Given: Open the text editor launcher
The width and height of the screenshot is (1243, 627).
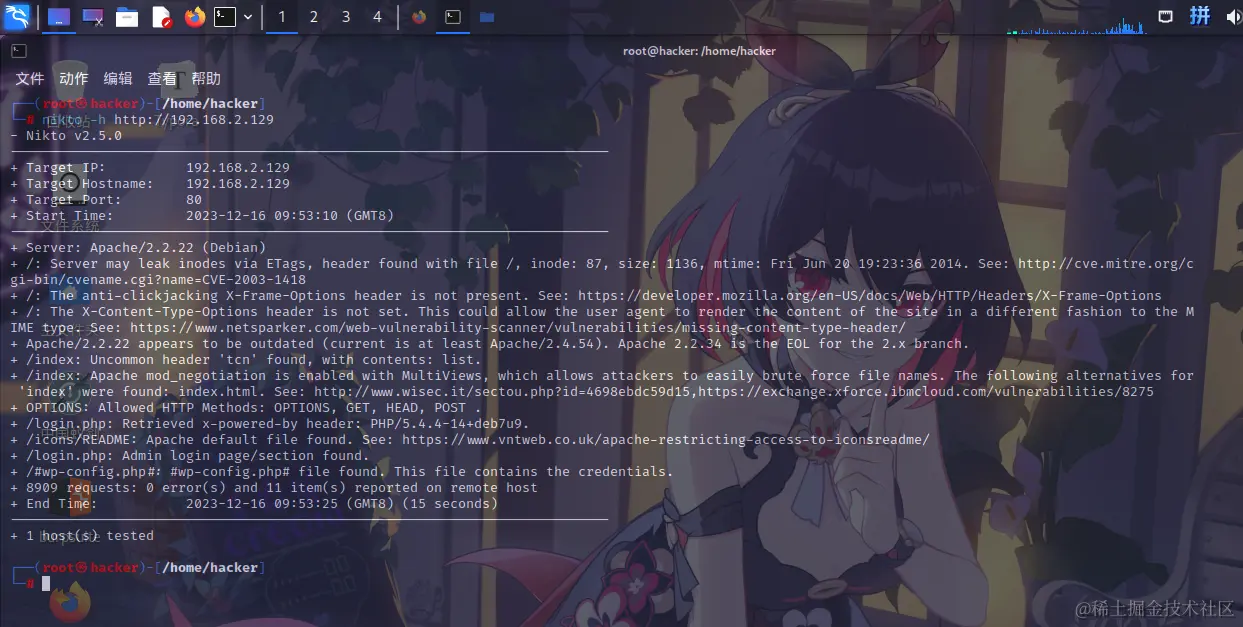Looking at the screenshot, I should (161, 17).
